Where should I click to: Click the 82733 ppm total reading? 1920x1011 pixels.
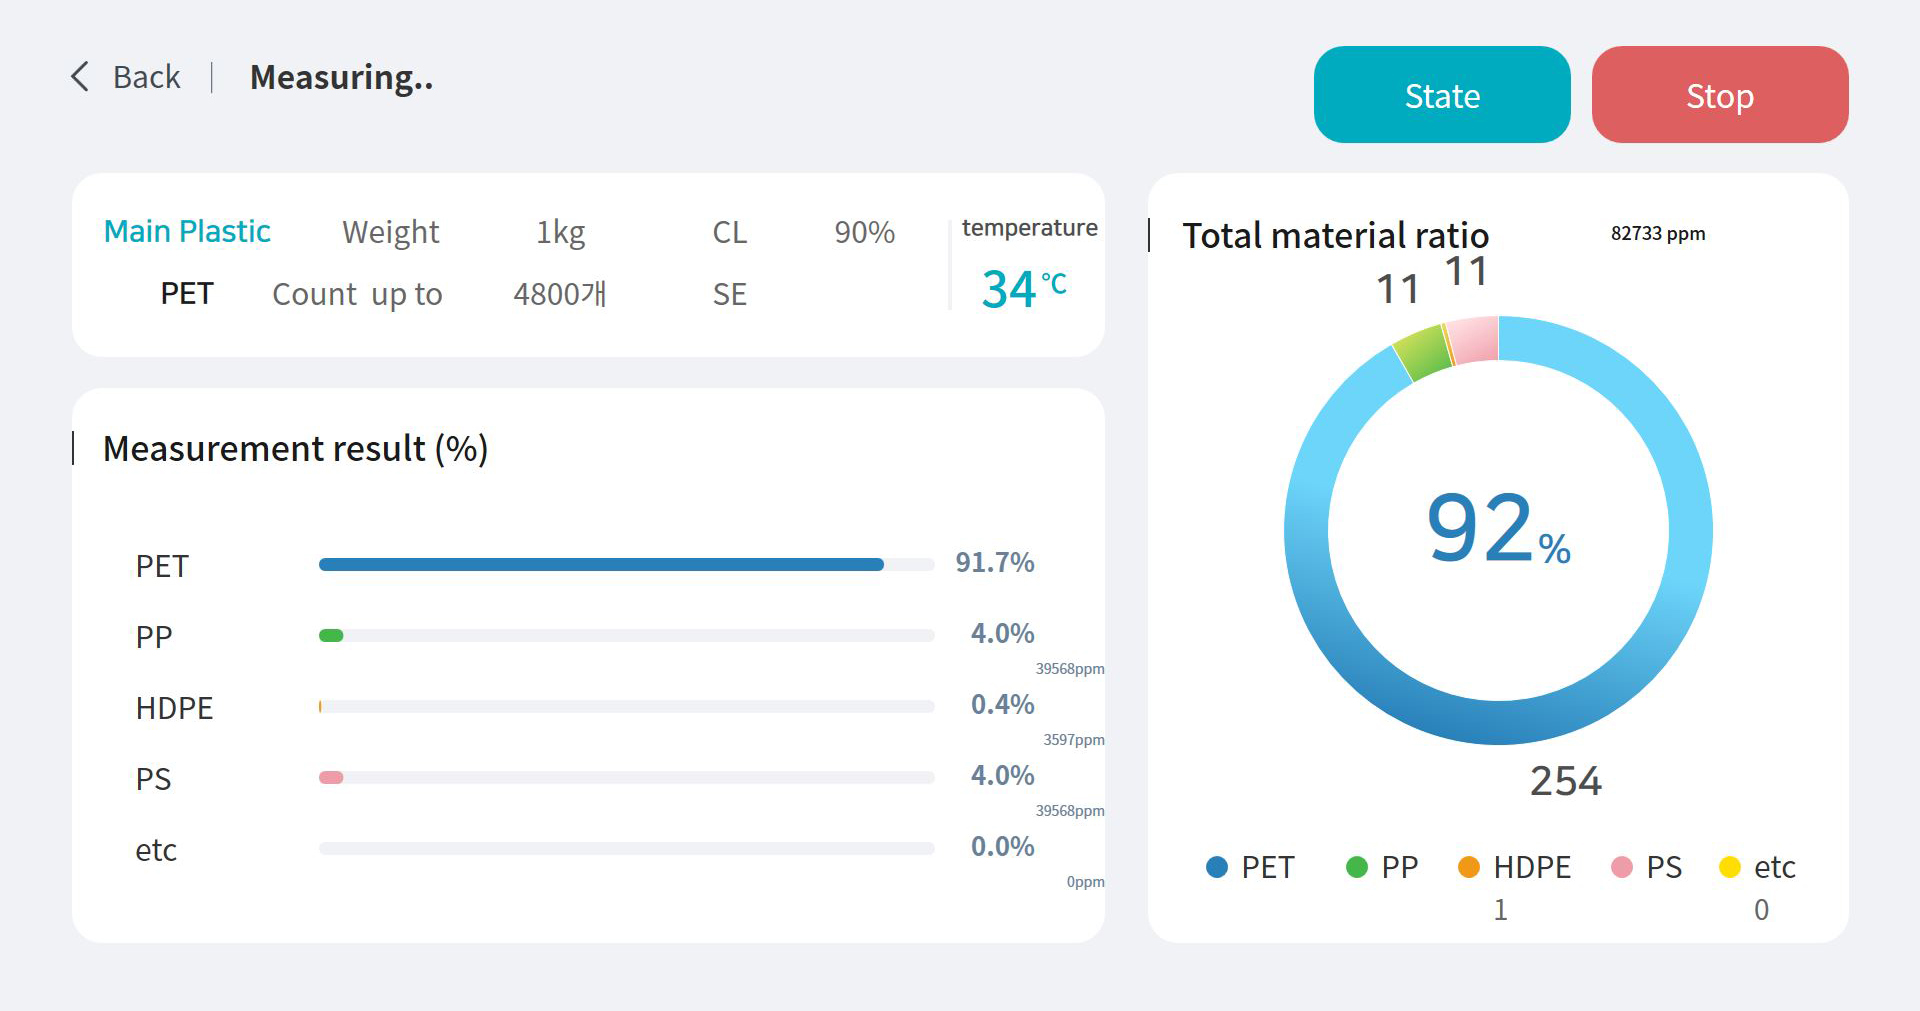tap(1658, 233)
